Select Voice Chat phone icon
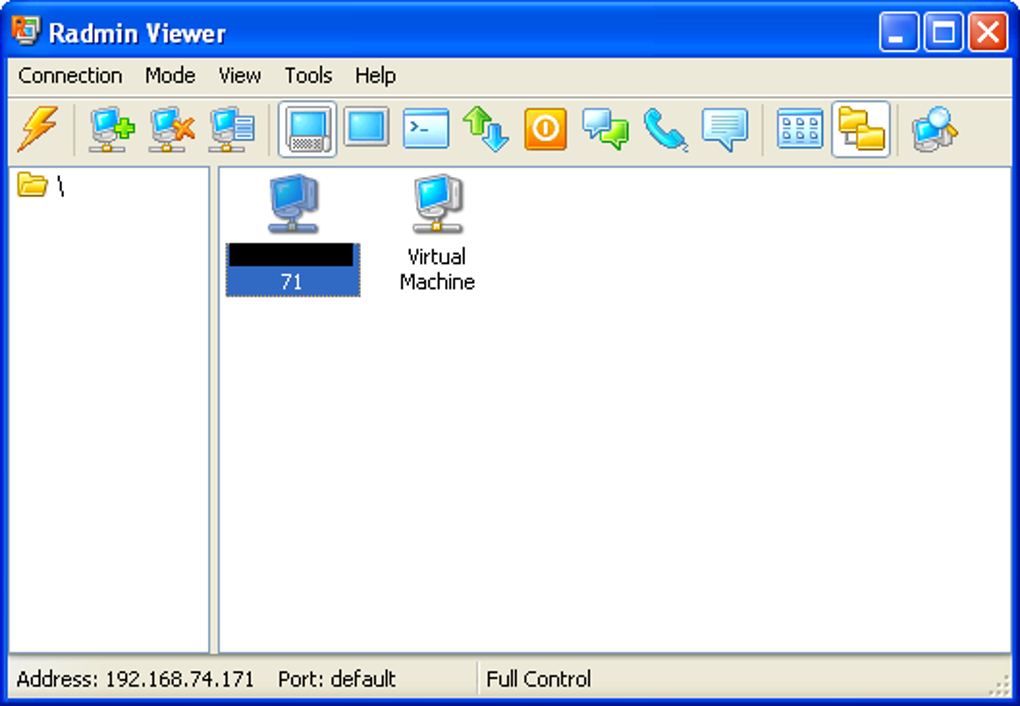 pos(665,129)
